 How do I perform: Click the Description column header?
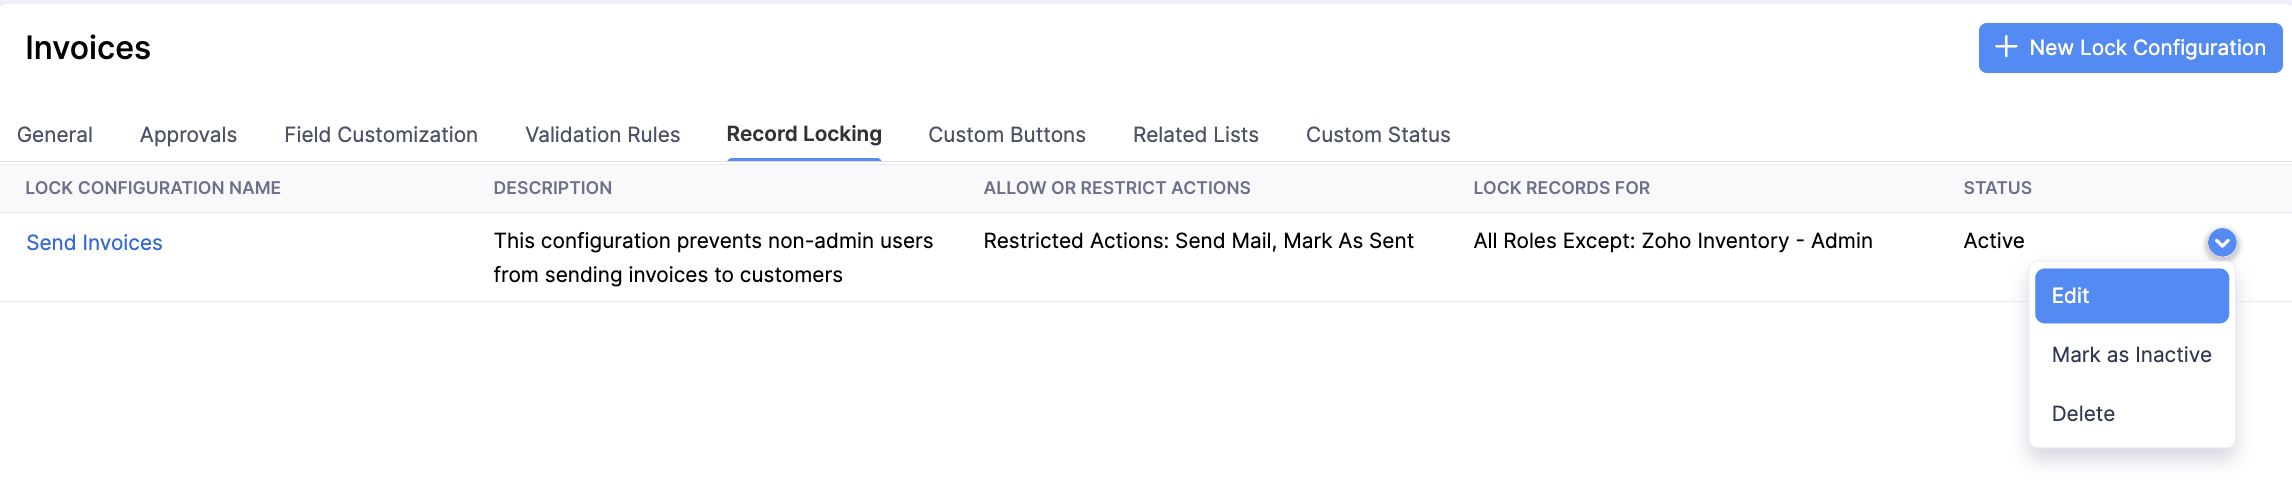pyautogui.click(x=552, y=188)
